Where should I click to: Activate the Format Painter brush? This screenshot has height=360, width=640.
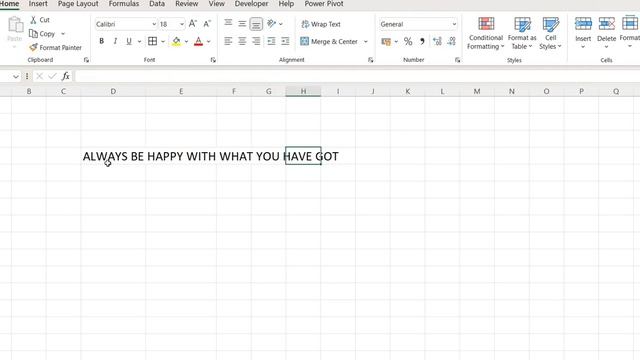point(33,47)
